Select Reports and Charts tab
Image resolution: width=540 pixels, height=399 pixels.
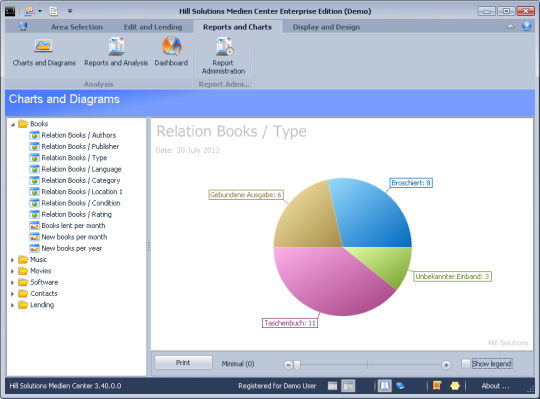tap(237, 27)
